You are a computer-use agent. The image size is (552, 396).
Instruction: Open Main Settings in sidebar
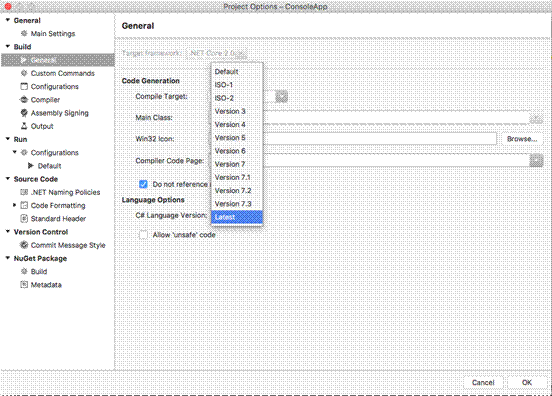tap(53, 33)
